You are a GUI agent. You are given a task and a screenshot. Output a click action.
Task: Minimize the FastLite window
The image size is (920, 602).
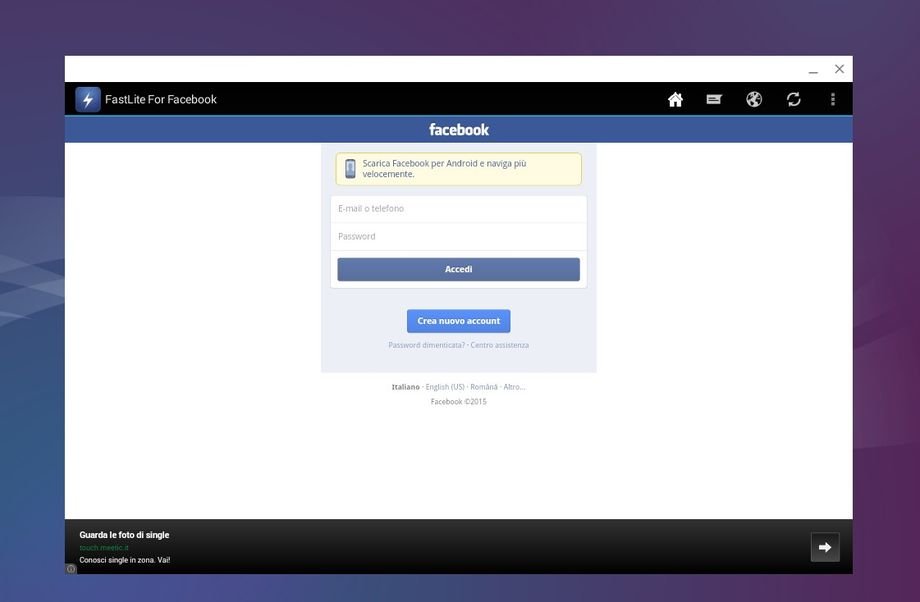point(813,70)
